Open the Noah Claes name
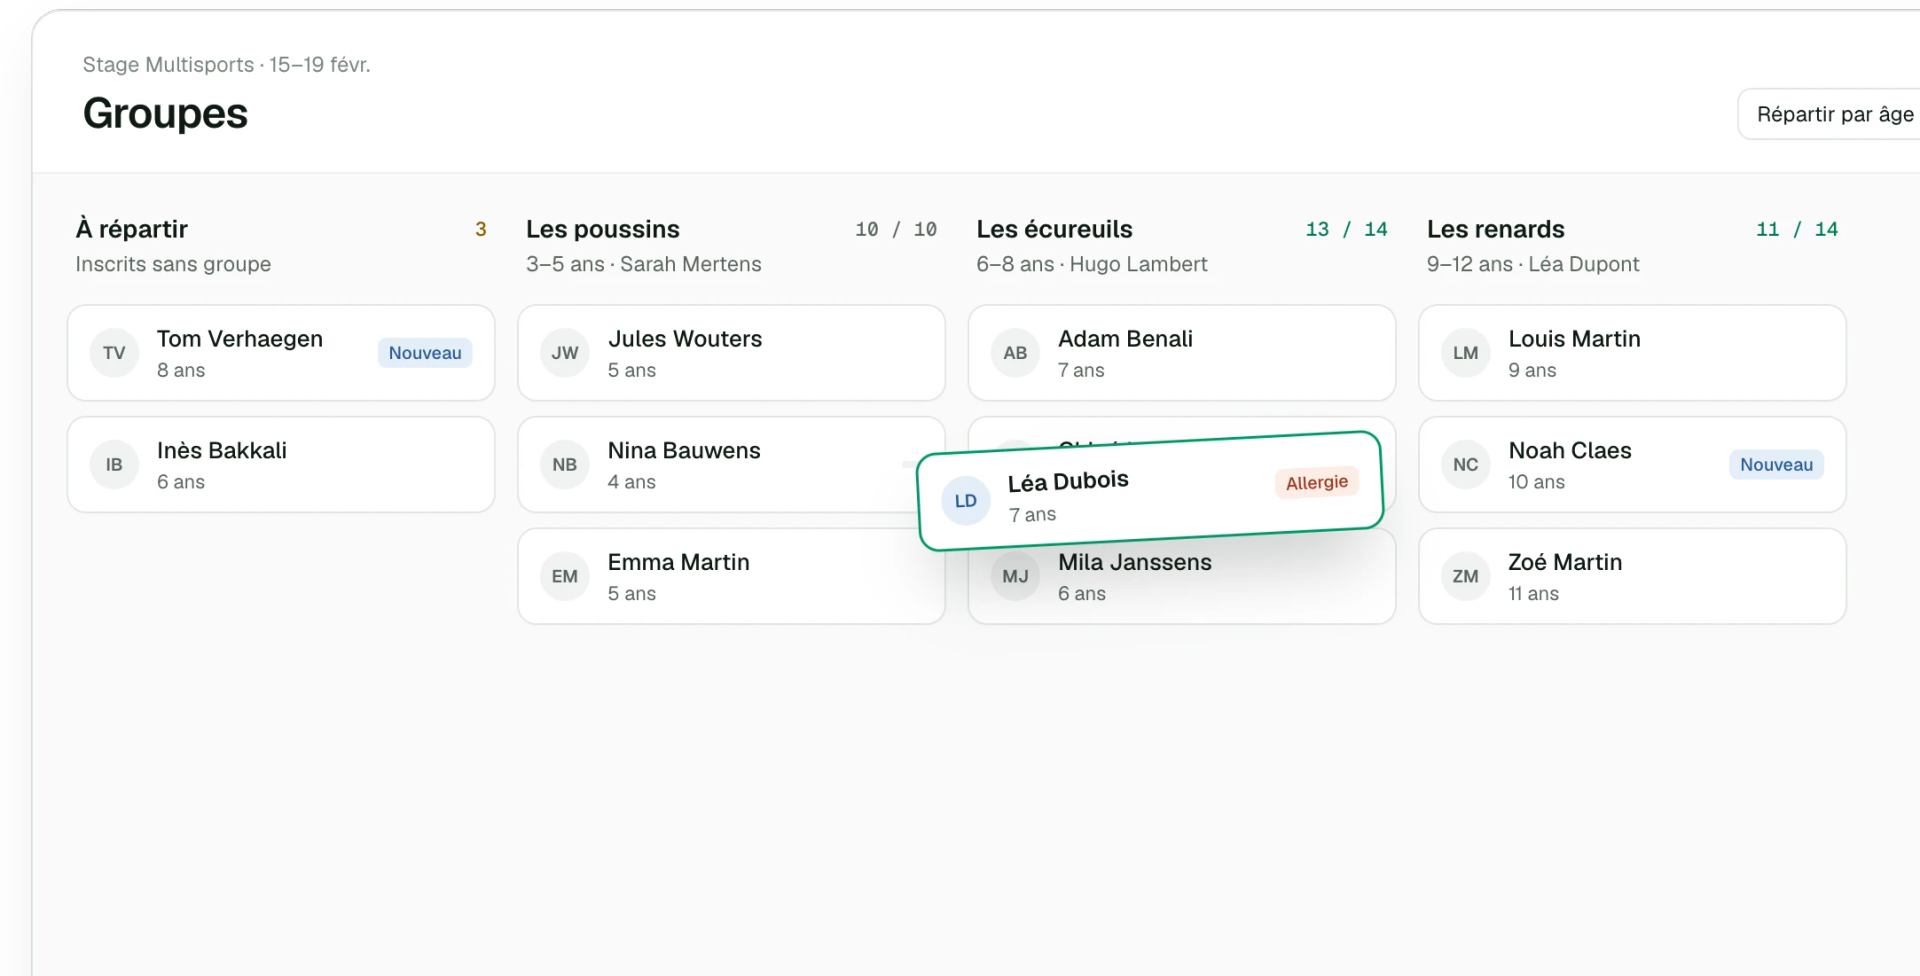Viewport: 1920px width, 976px height. [1570, 451]
